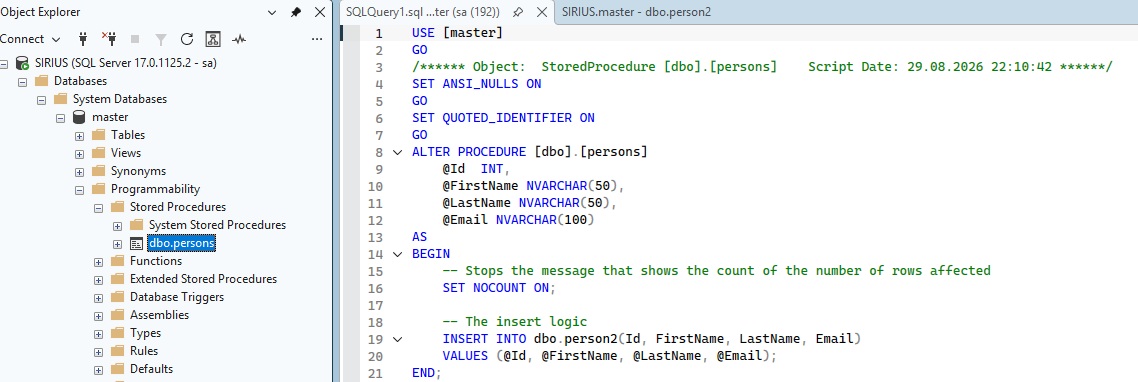The height and width of the screenshot is (382, 1138).
Task: Toggle the Object Explorer auto-hide pin
Action: [295, 12]
